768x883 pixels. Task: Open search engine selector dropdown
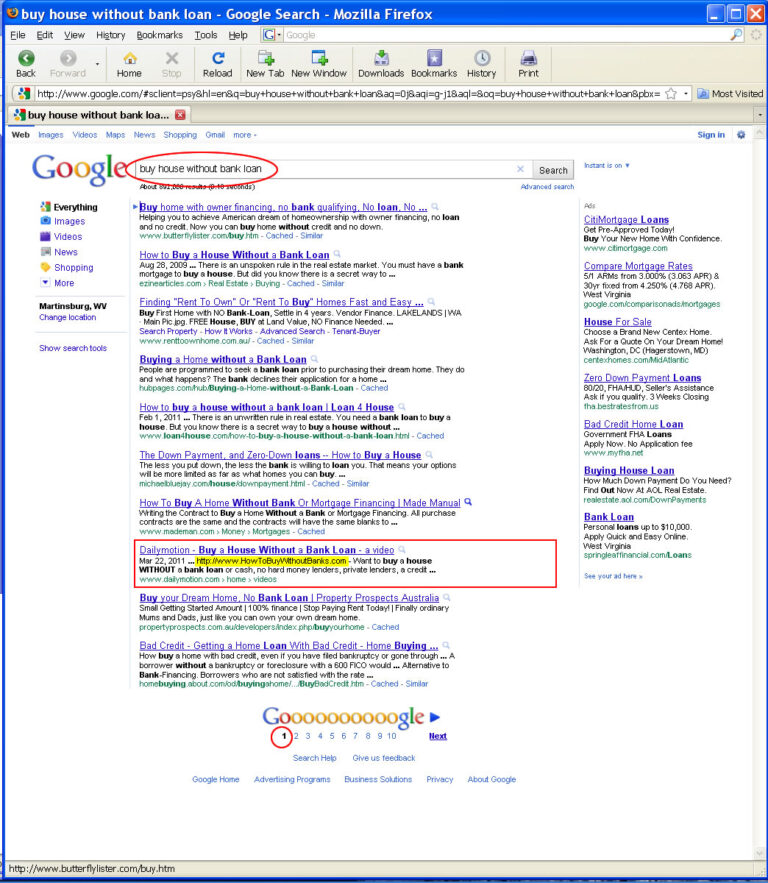pos(272,35)
